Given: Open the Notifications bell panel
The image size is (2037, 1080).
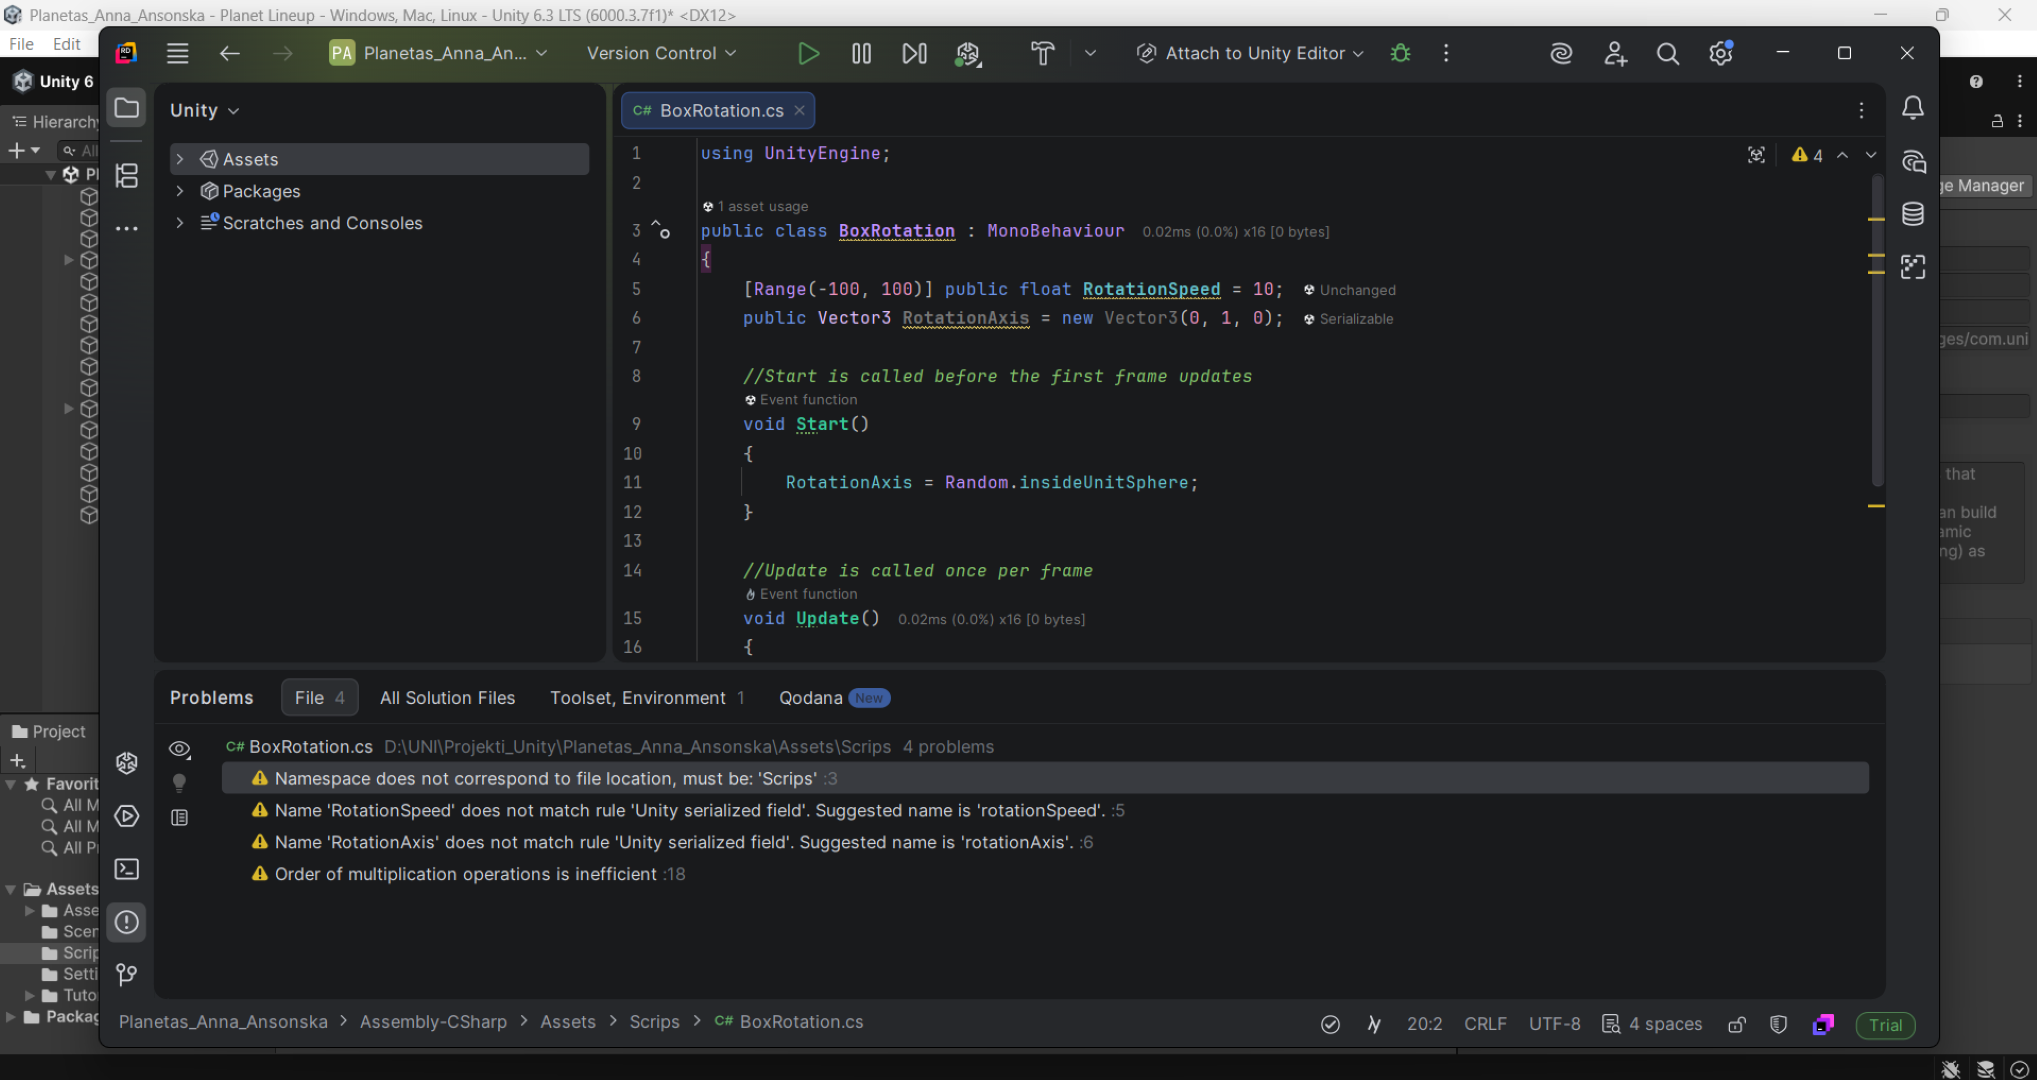Looking at the screenshot, I should tap(1912, 108).
